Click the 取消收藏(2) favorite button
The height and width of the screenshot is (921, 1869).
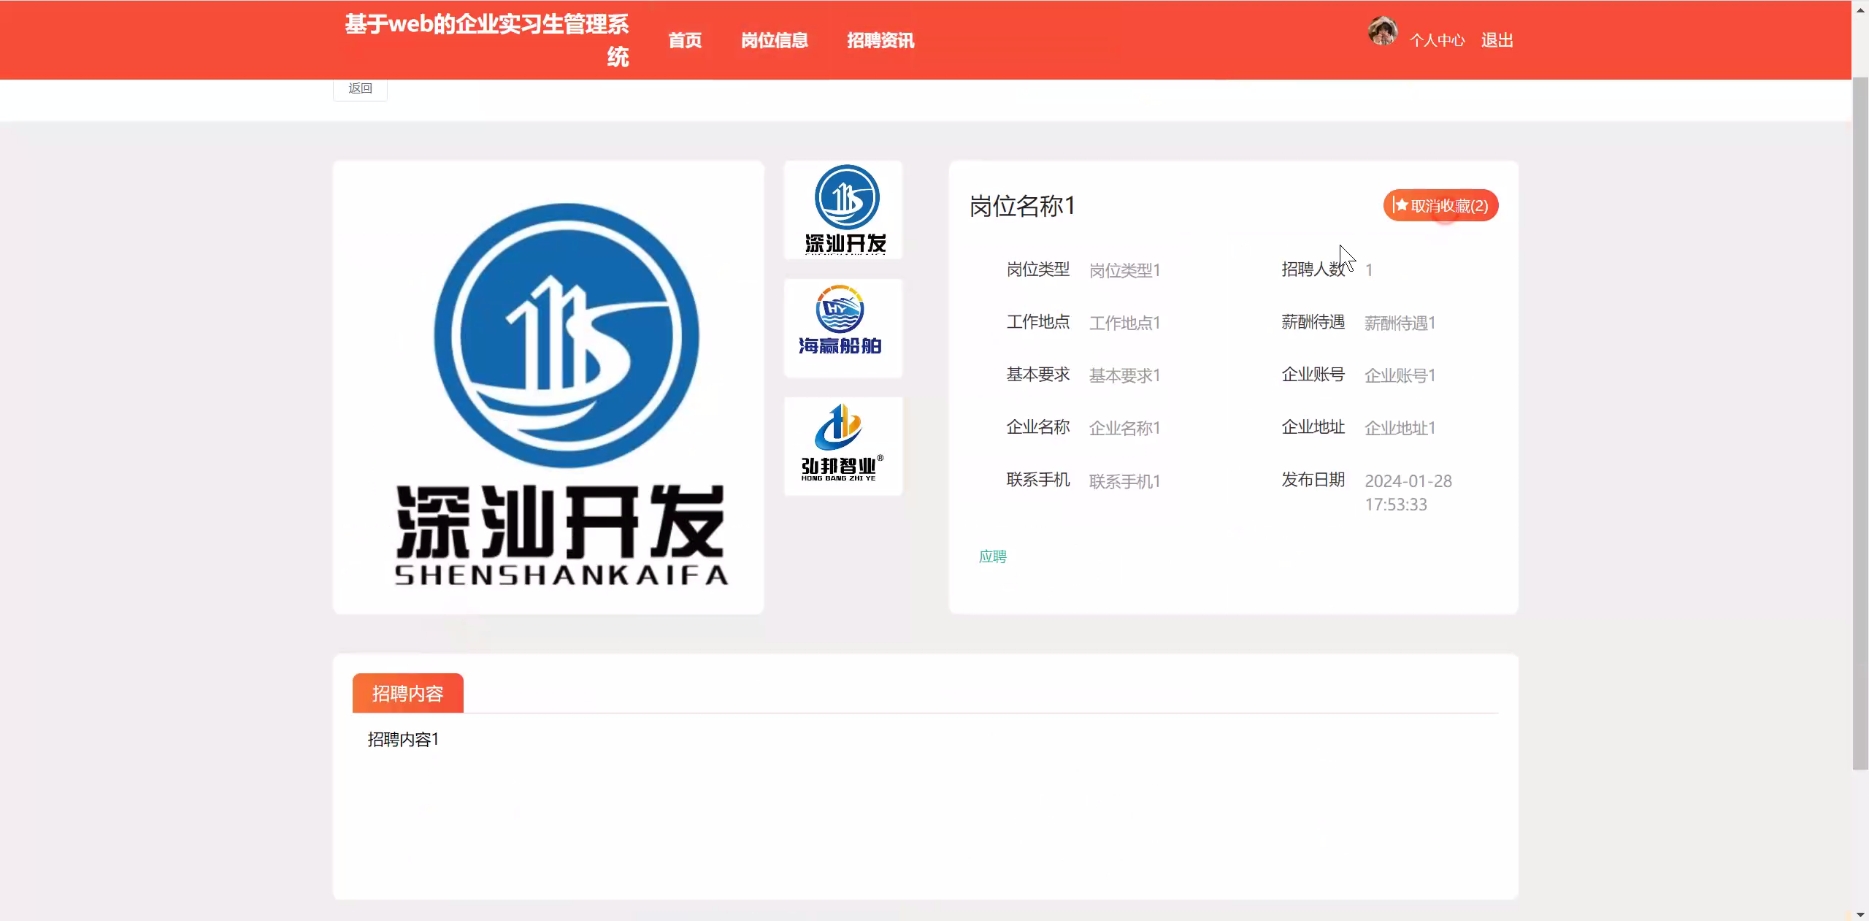click(x=1440, y=205)
